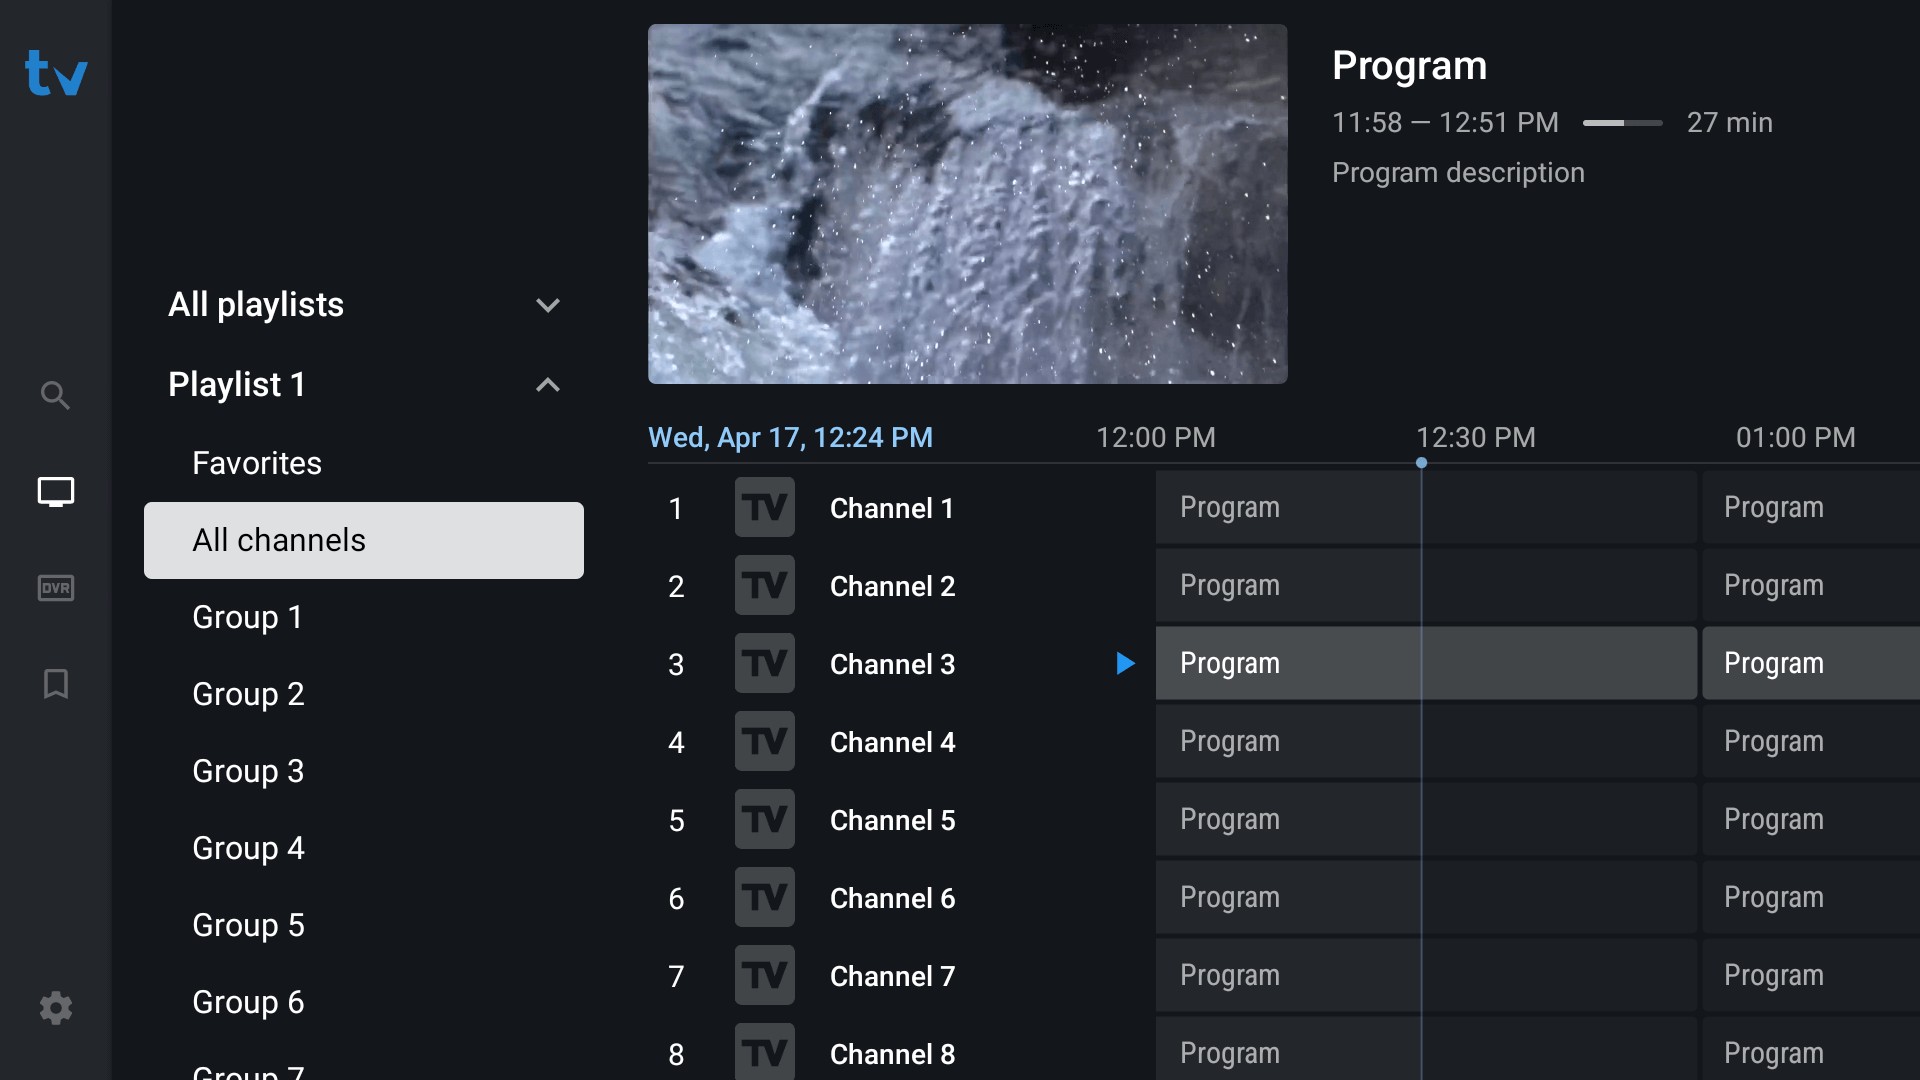Collapse the Playlist 1 expander
This screenshot has width=1920, height=1080.
click(x=551, y=384)
